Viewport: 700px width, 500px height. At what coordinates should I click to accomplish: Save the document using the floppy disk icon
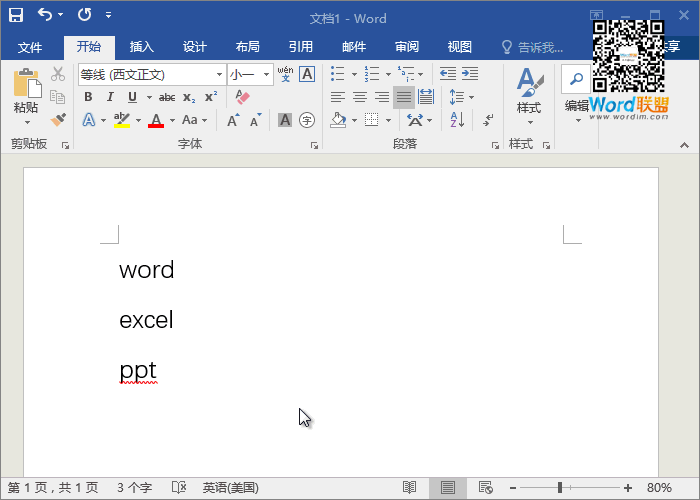16,15
